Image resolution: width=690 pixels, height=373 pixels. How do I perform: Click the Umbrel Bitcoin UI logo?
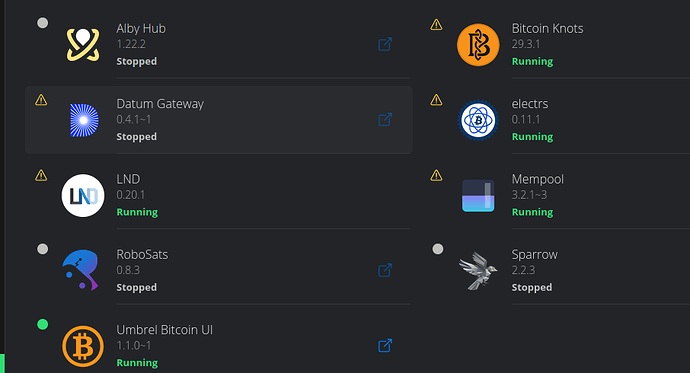click(83, 346)
